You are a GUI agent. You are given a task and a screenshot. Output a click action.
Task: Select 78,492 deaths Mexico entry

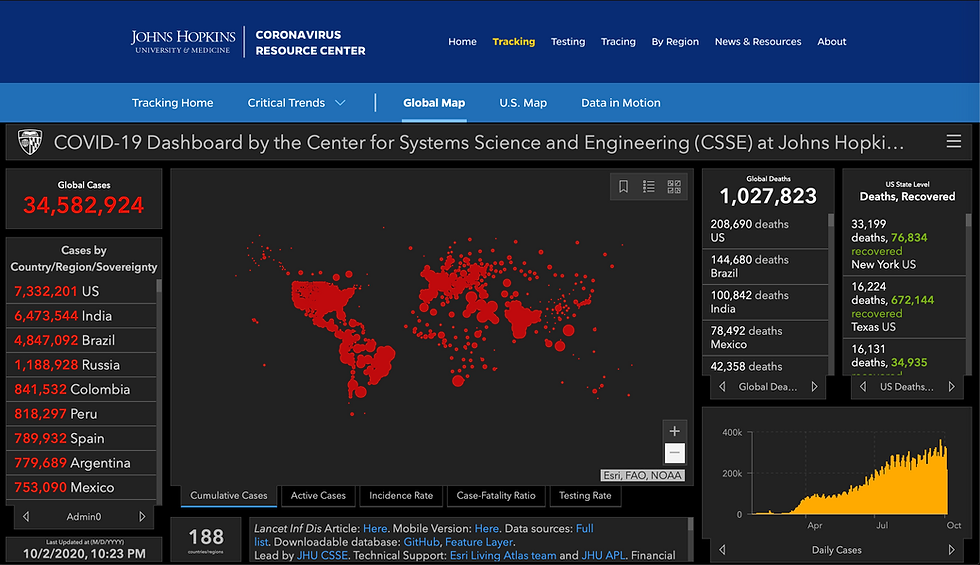point(766,338)
